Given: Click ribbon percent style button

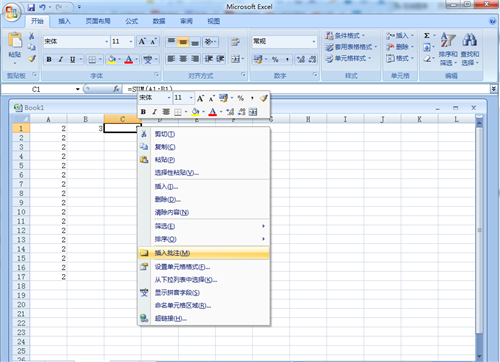Looking at the screenshot, I should pos(275,59).
